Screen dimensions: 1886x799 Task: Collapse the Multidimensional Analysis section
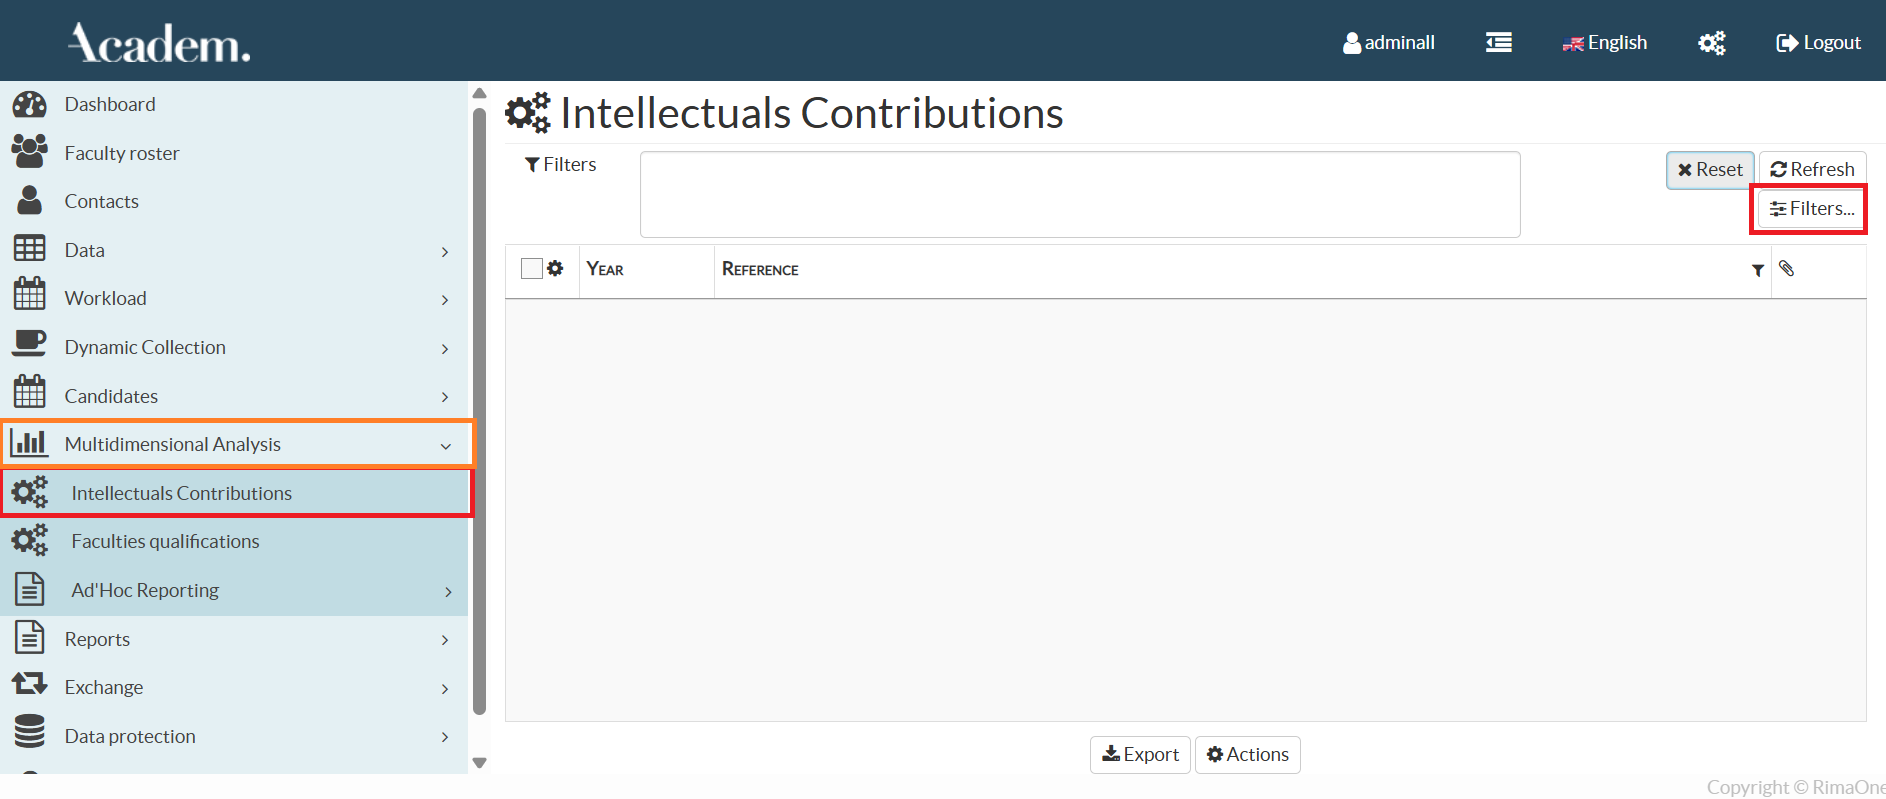click(x=445, y=446)
